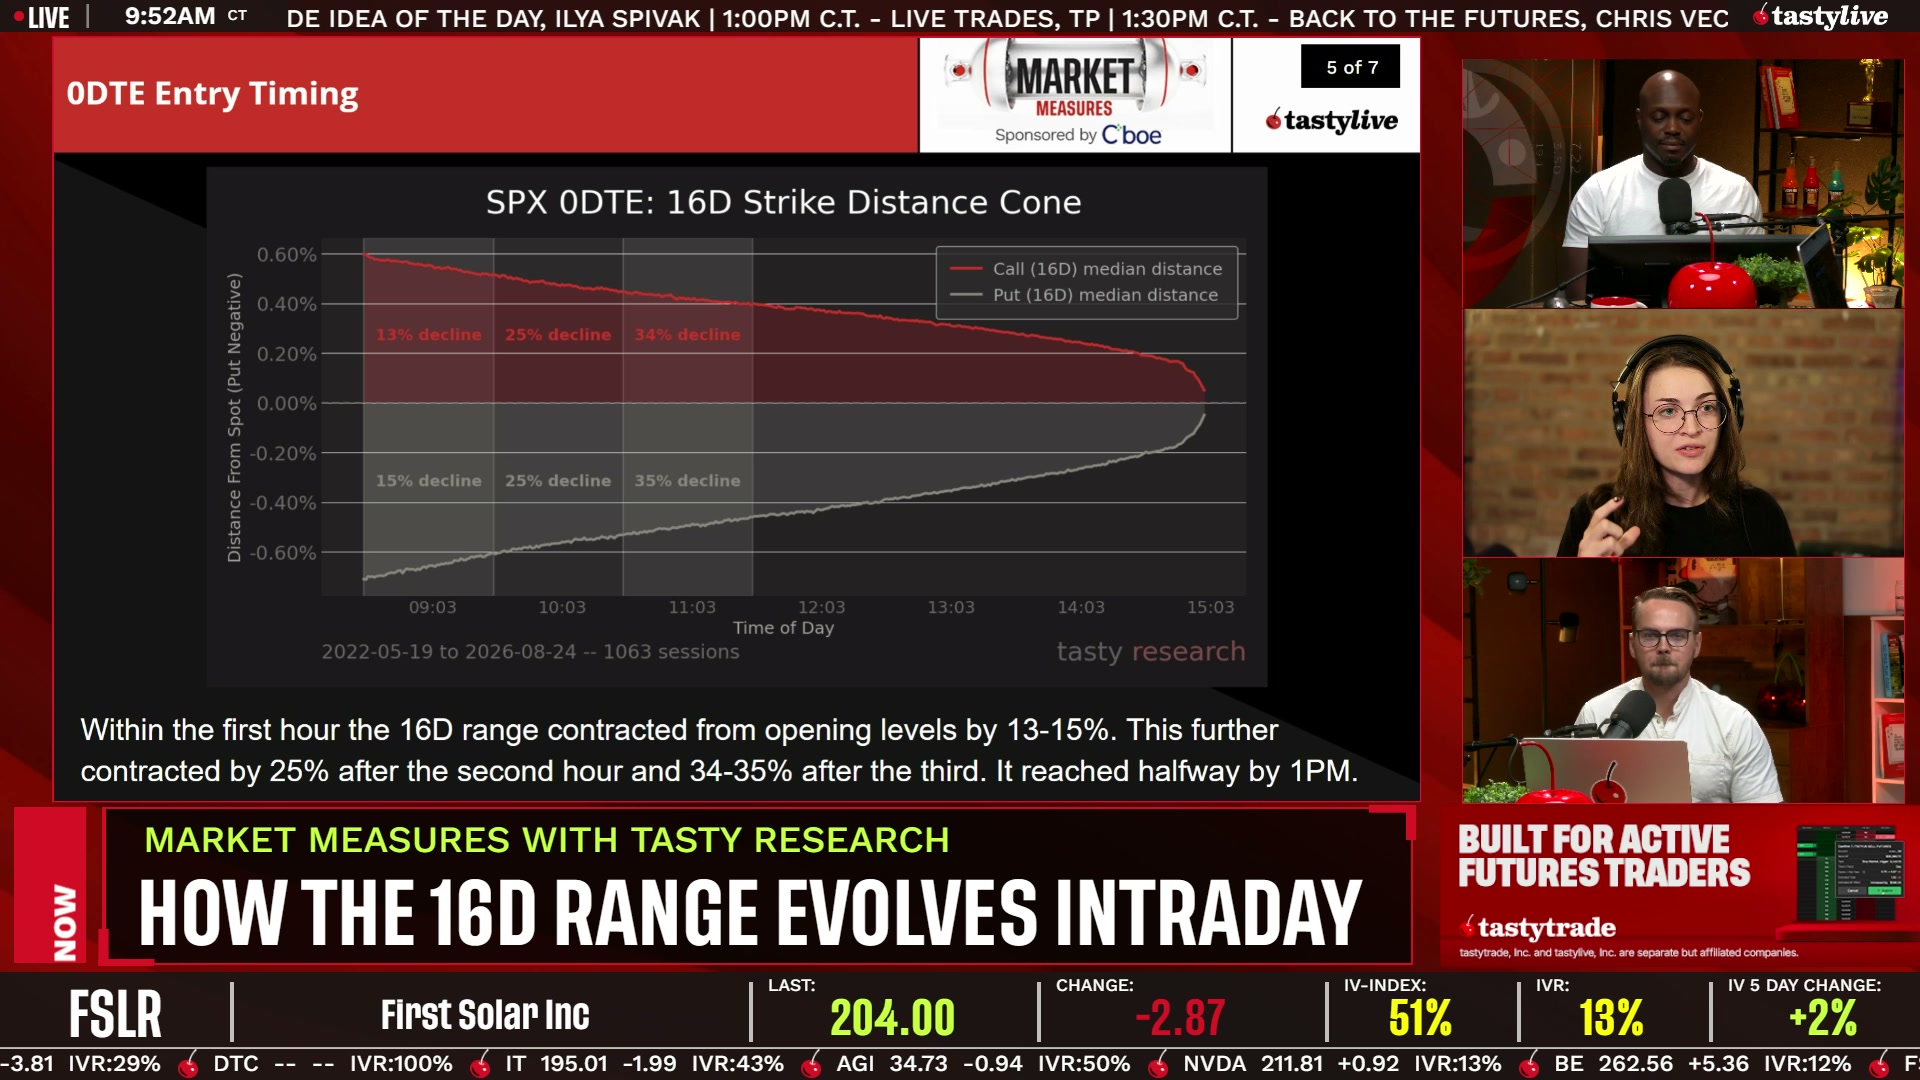Click the cherry icon before DTC ticker
The width and height of the screenshot is (1920, 1080).
[188, 1065]
